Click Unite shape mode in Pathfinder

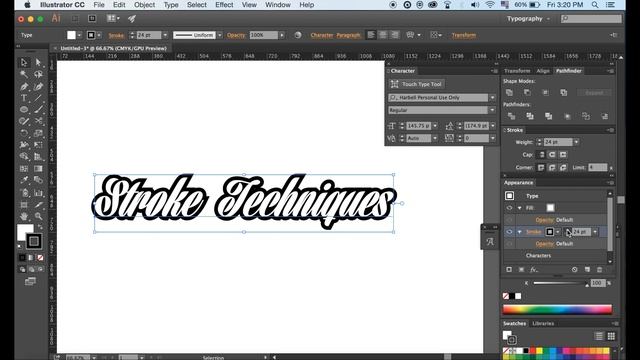click(x=509, y=93)
